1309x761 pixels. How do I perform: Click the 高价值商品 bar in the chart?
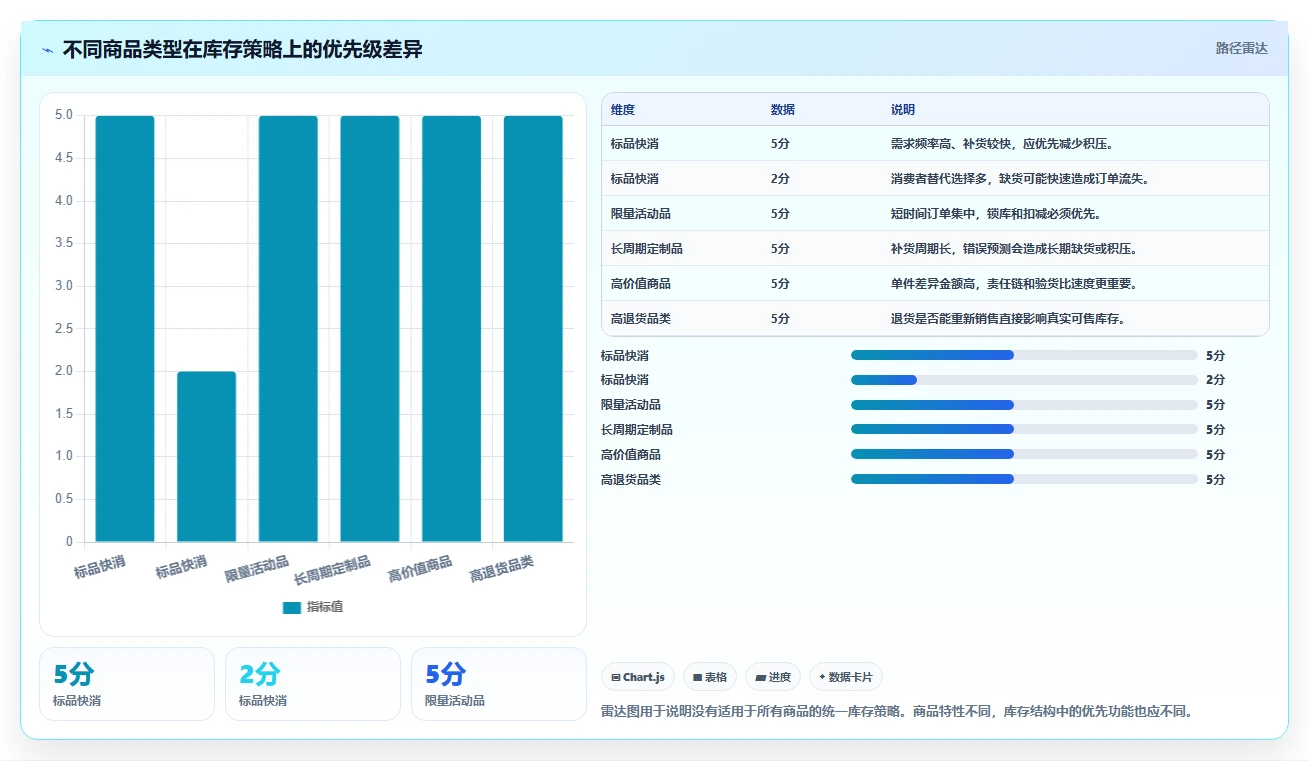(x=451, y=329)
